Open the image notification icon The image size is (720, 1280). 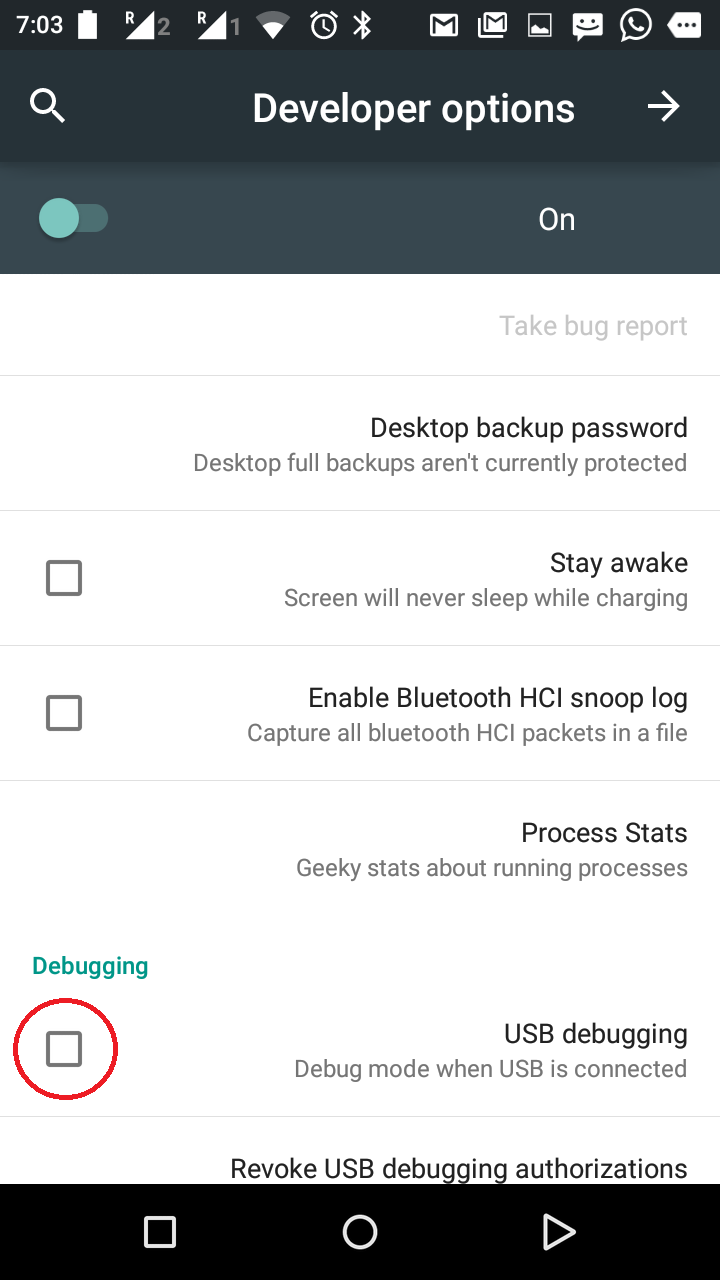tap(540, 26)
